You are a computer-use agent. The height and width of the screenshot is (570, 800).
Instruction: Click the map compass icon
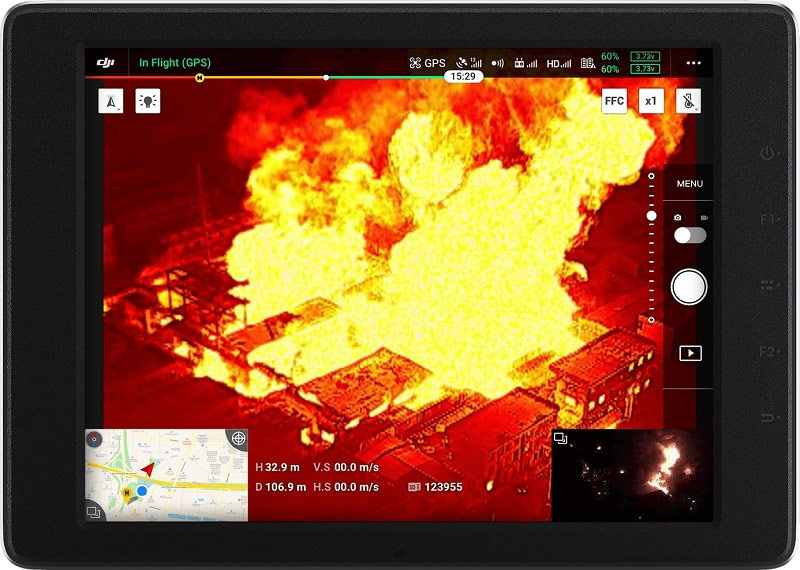pos(94,439)
